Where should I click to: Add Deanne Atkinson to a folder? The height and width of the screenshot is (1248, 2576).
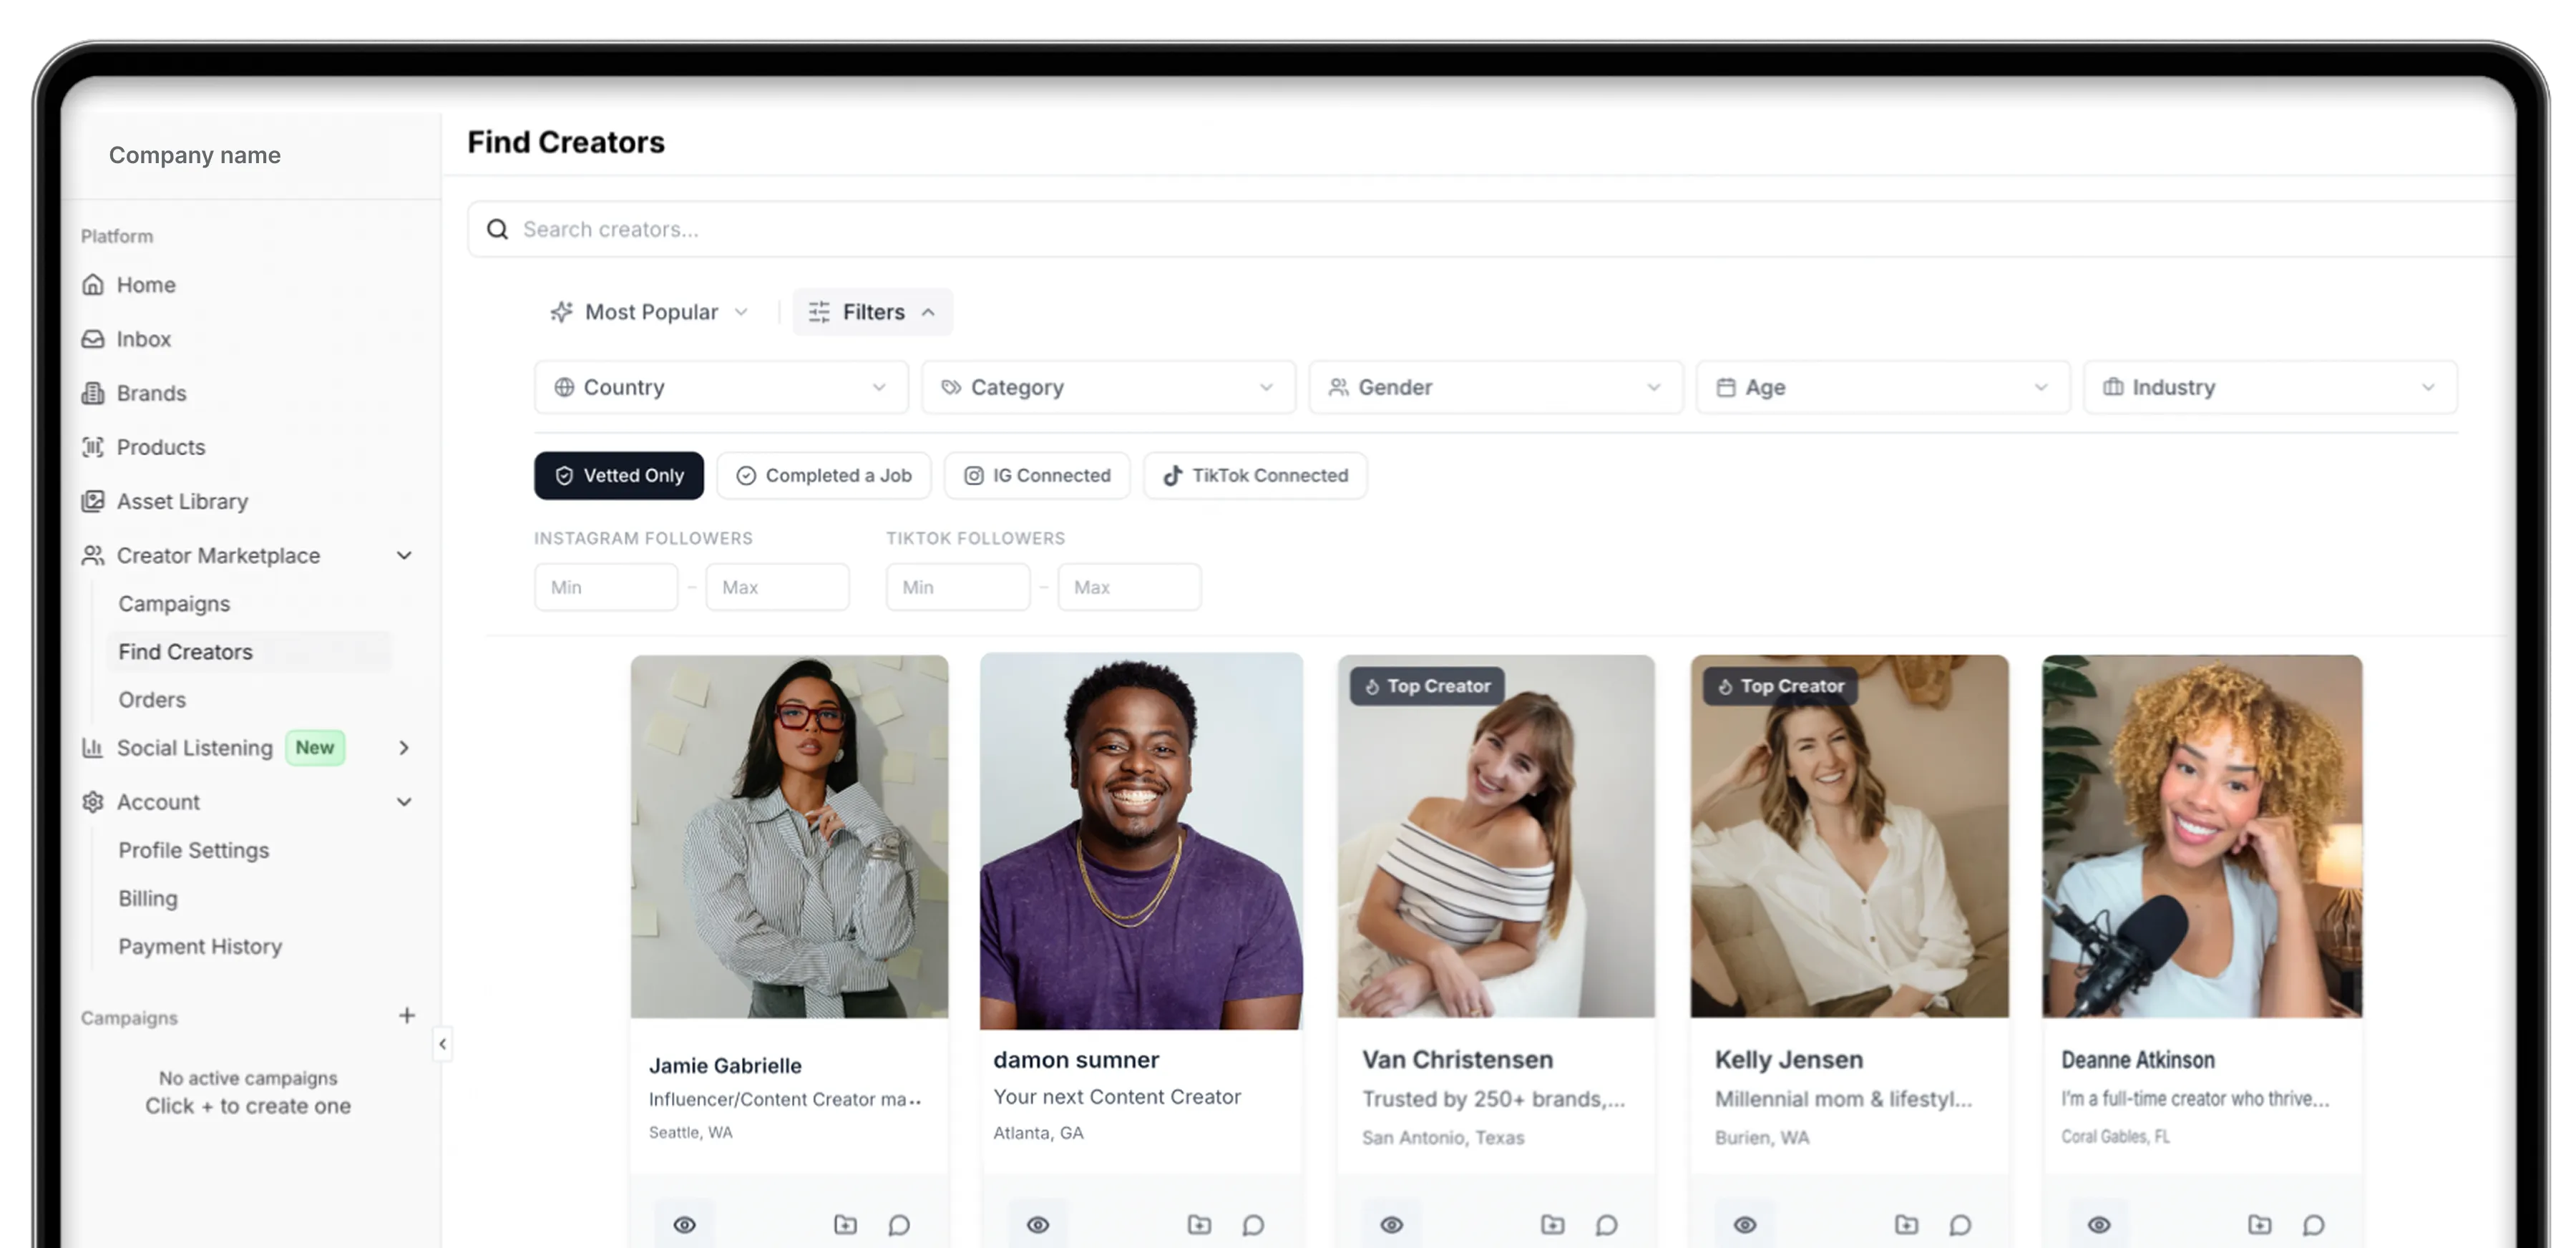coord(2259,1225)
